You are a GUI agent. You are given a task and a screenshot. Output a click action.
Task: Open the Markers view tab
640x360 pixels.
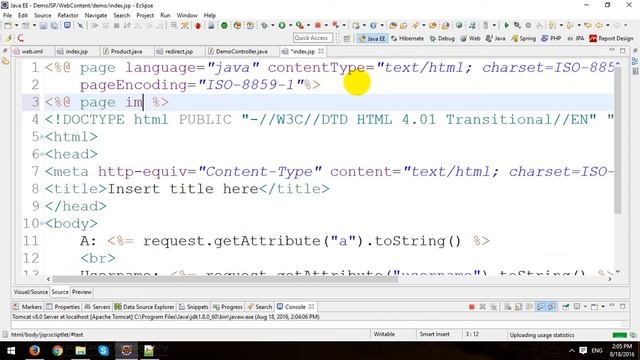pos(27,307)
